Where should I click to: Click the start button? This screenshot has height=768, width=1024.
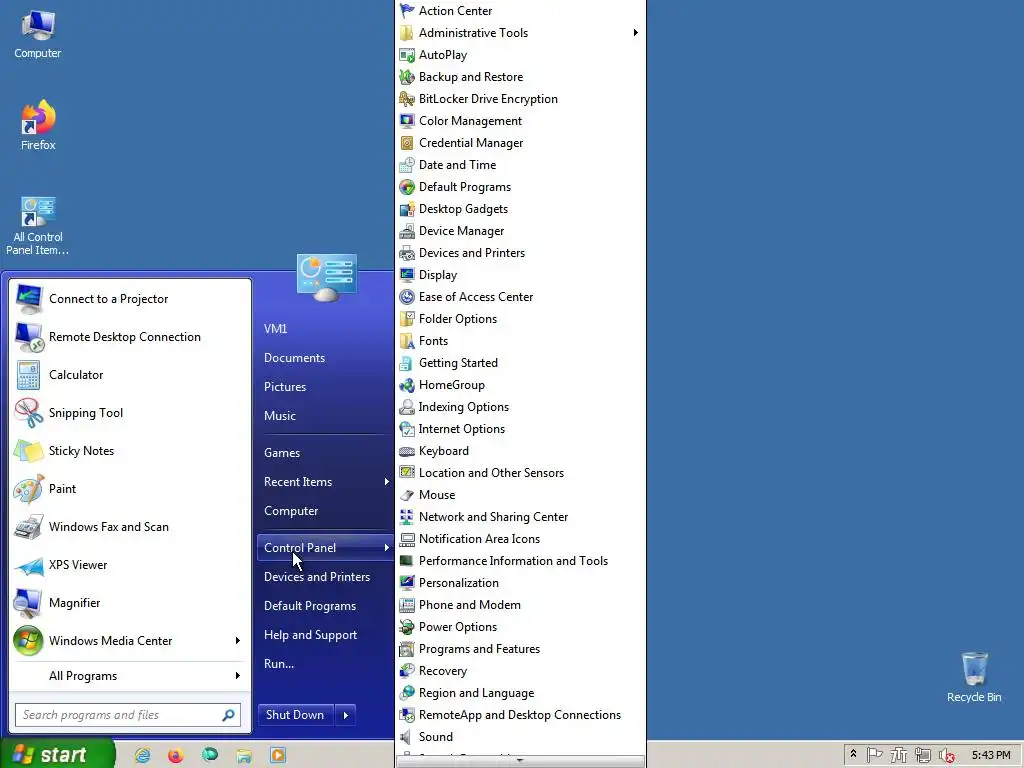[x=57, y=755]
